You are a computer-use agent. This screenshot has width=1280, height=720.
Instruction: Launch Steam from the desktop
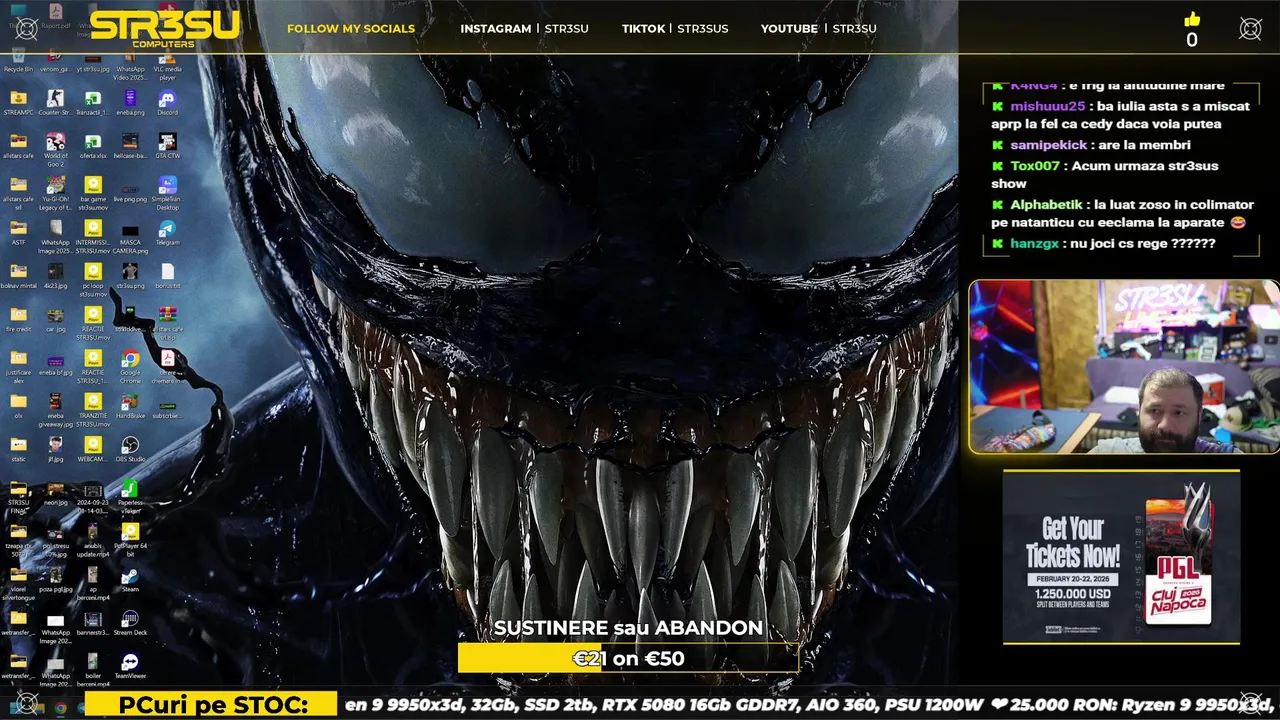(x=130, y=579)
